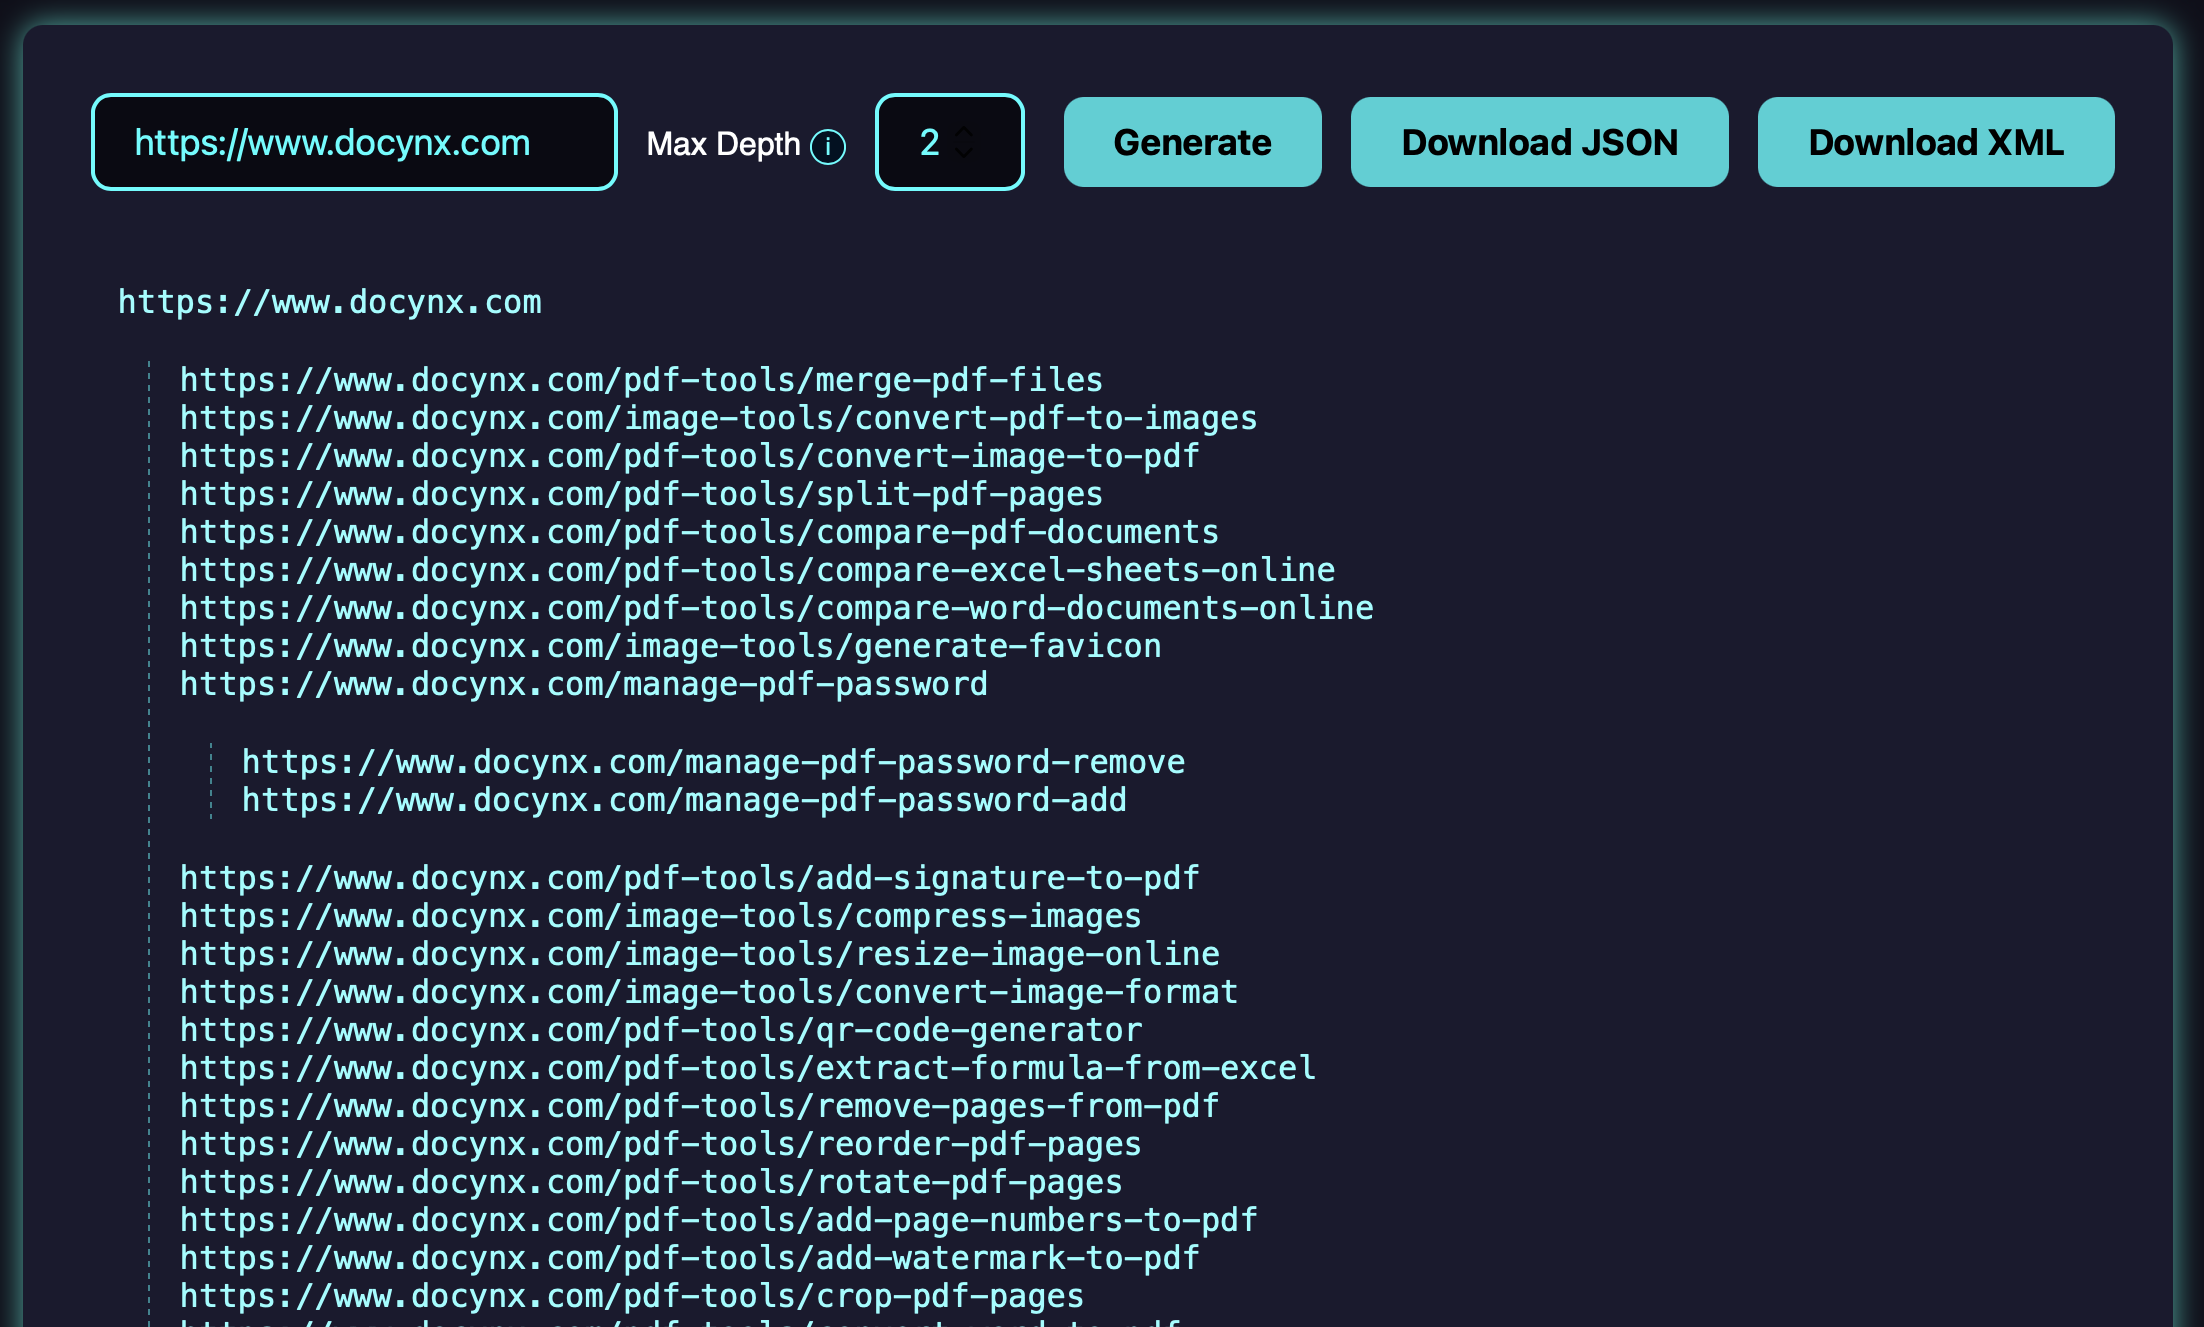Open the rotate-pdf-pages link
The image size is (2204, 1327).
coord(651,1182)
